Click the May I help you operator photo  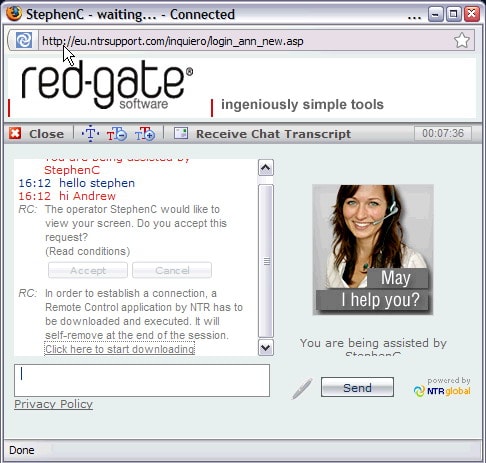(x=373, y=250)
